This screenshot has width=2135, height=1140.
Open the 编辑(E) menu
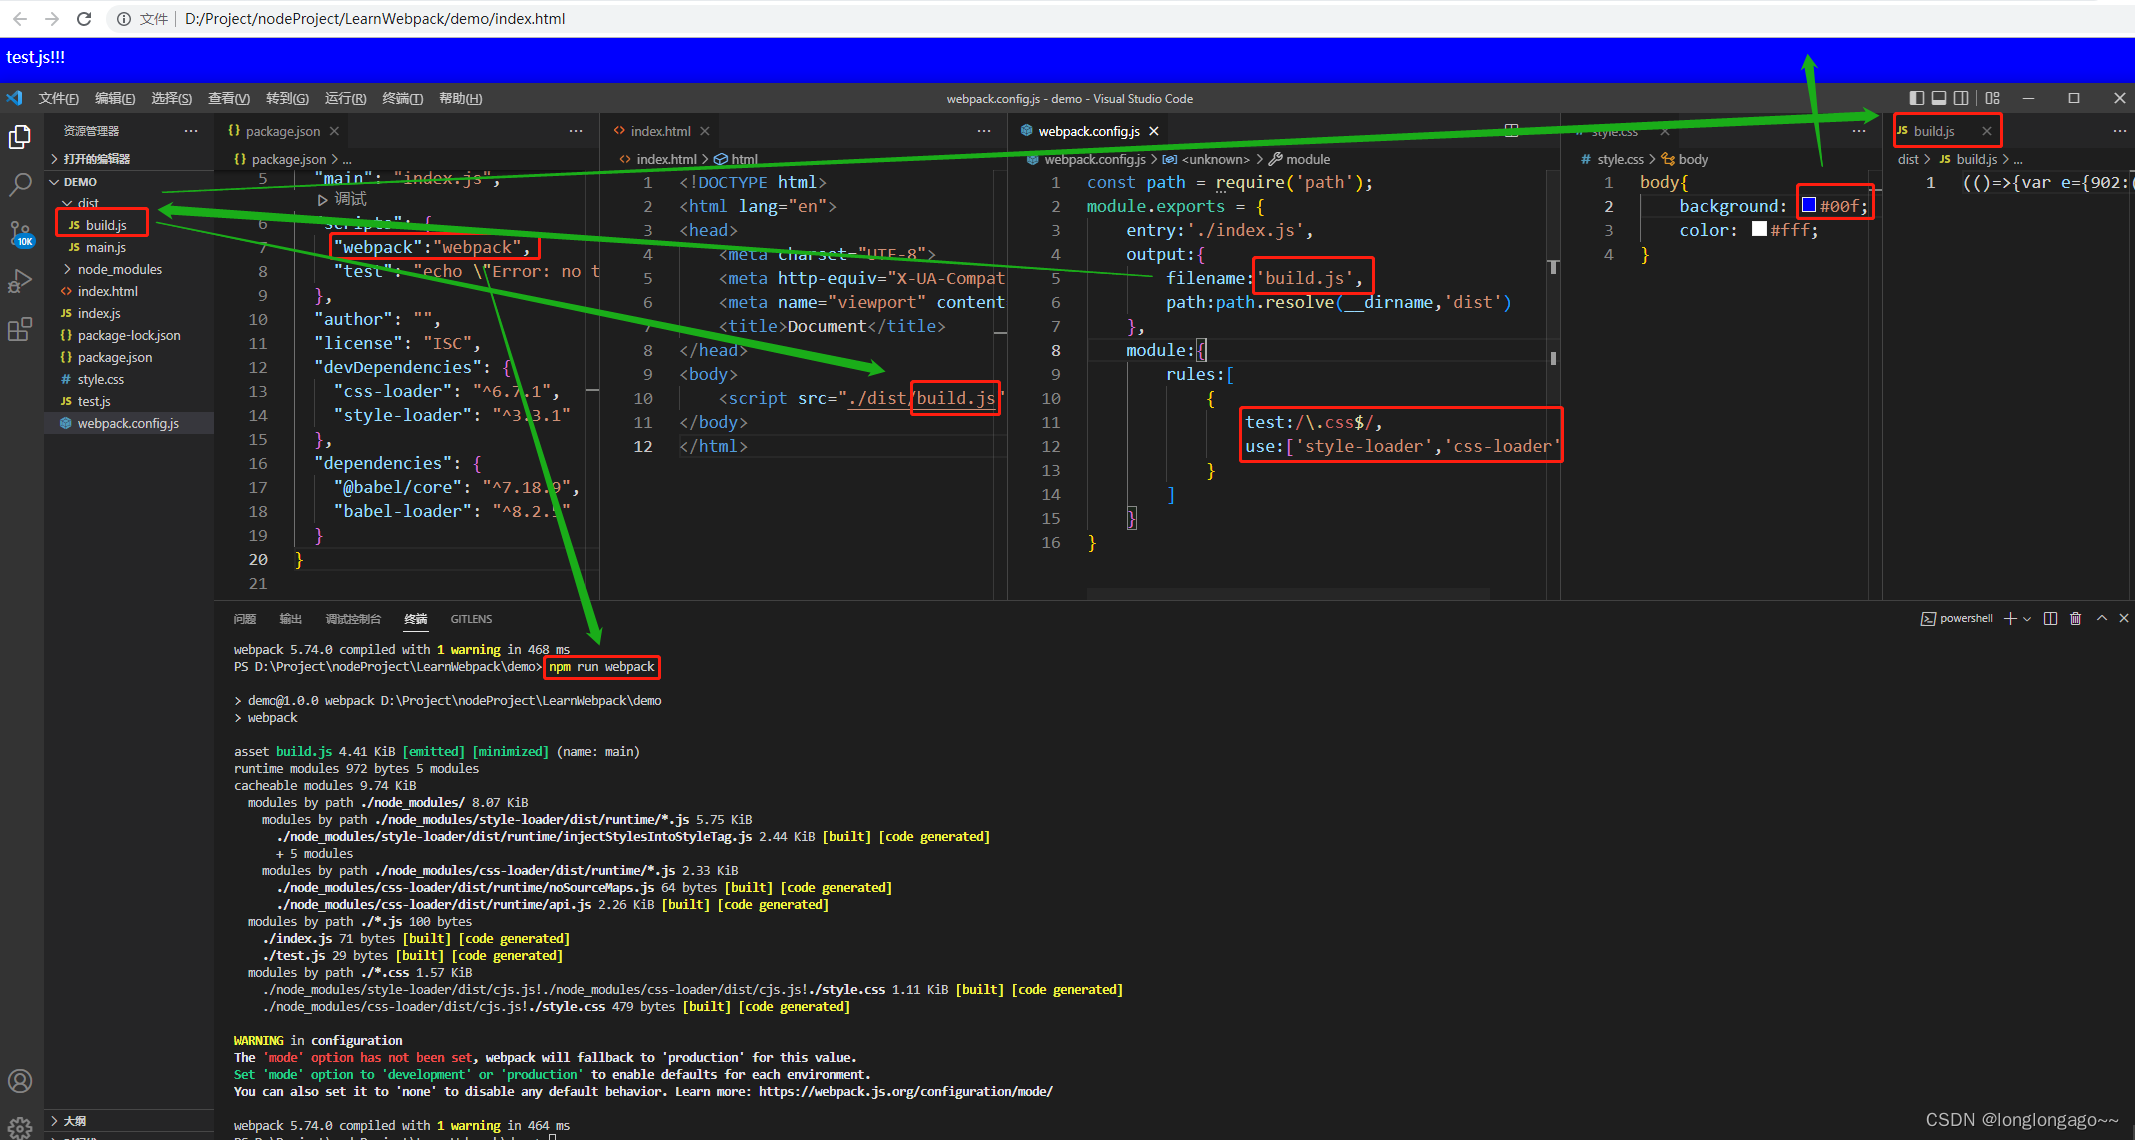click(115, 98)
